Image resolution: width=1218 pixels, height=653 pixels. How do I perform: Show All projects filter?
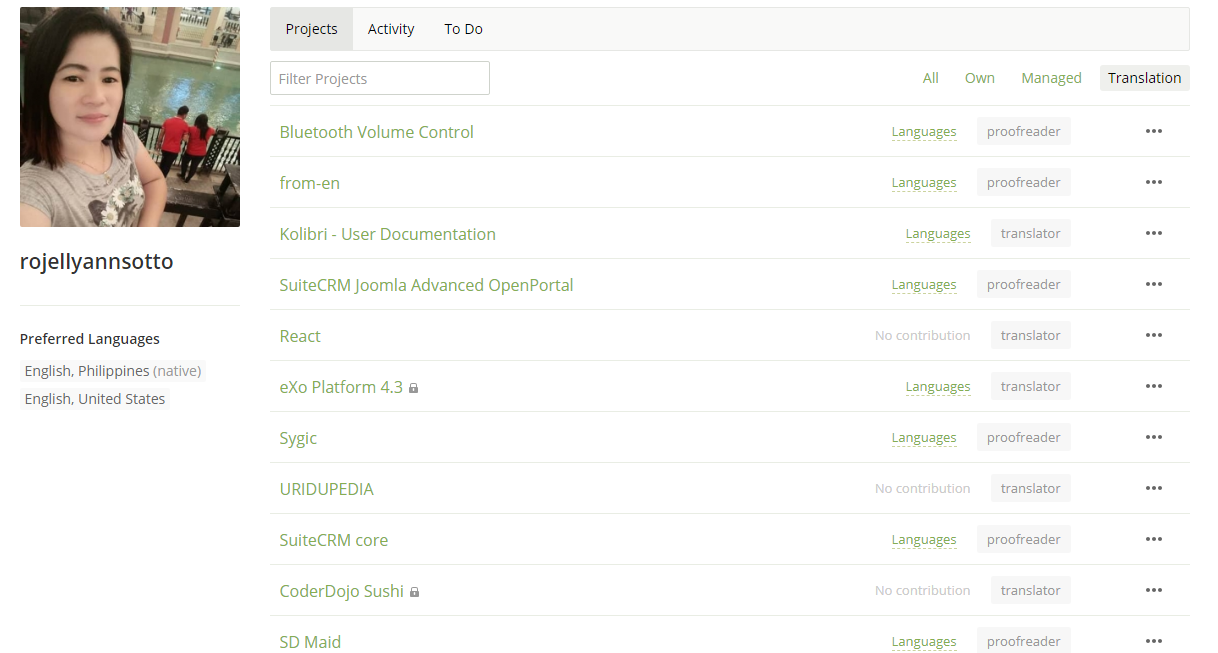point(931,78)
